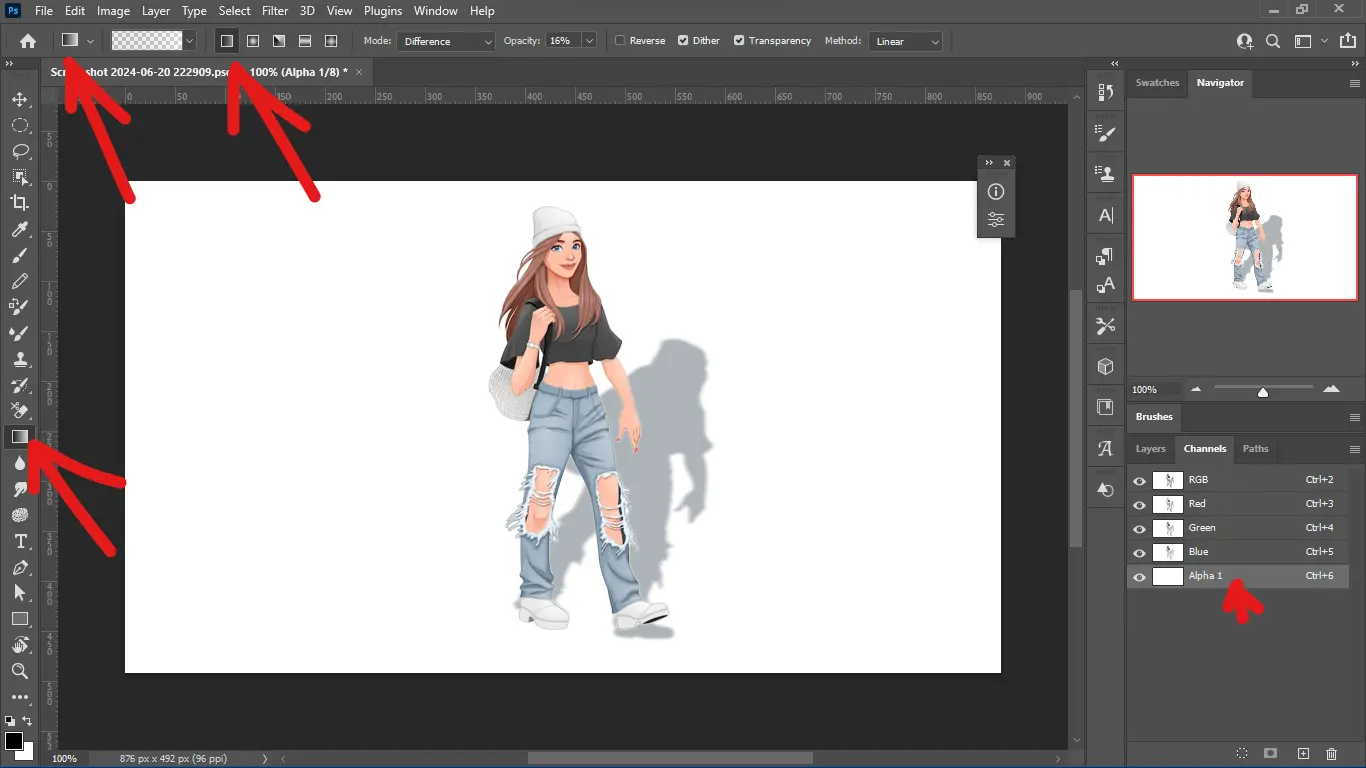Click the Navigator zoom slider handle

coord(1263,392)
